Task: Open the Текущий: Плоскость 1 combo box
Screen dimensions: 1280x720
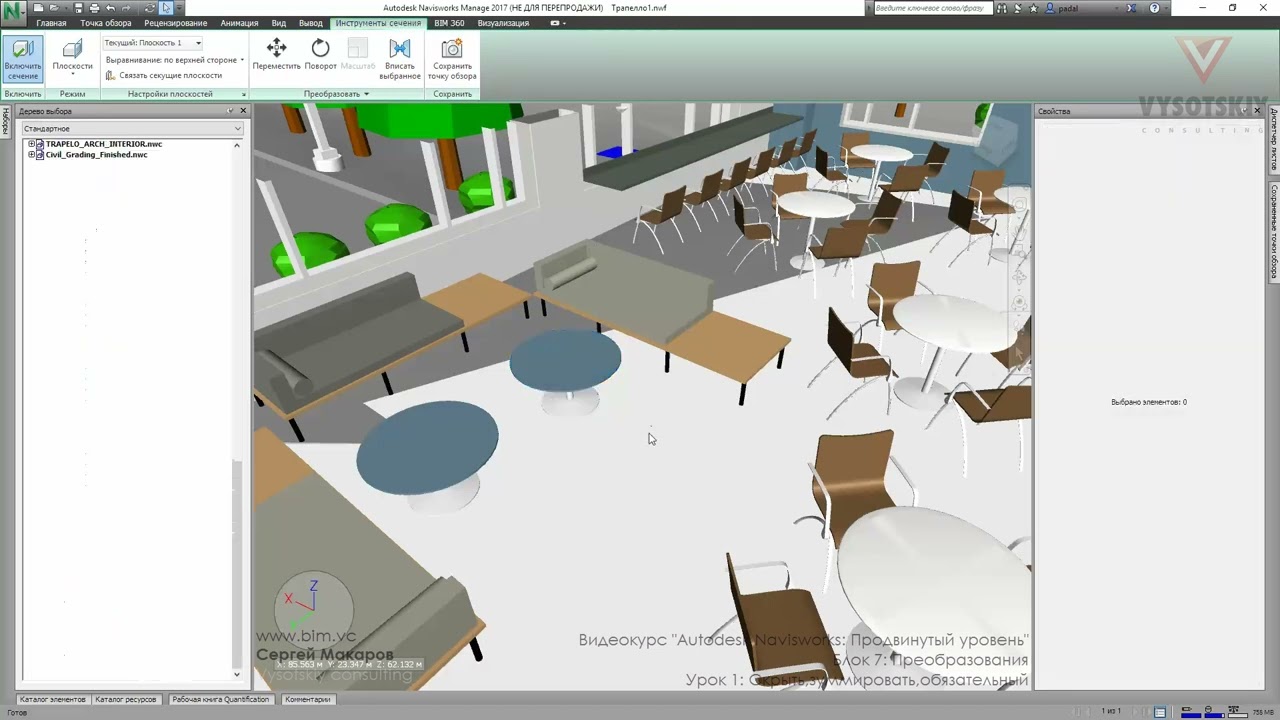Action: pos(152,43)
